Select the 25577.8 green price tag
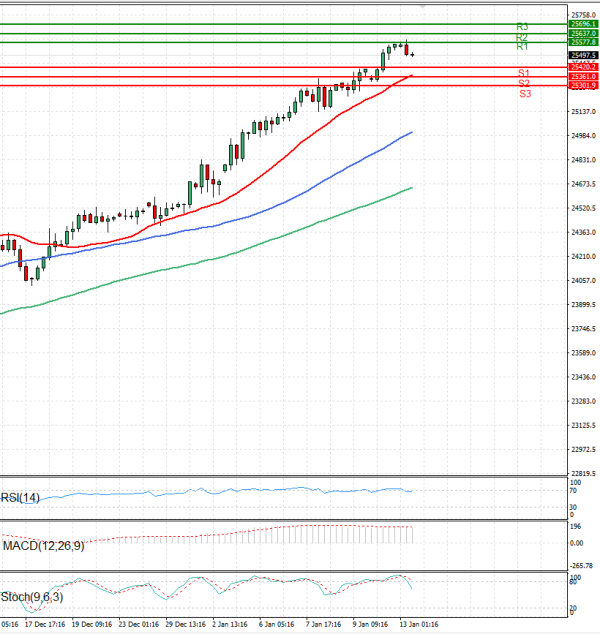The height and width of the screenshot is (634, 600). tap(582, 42)
